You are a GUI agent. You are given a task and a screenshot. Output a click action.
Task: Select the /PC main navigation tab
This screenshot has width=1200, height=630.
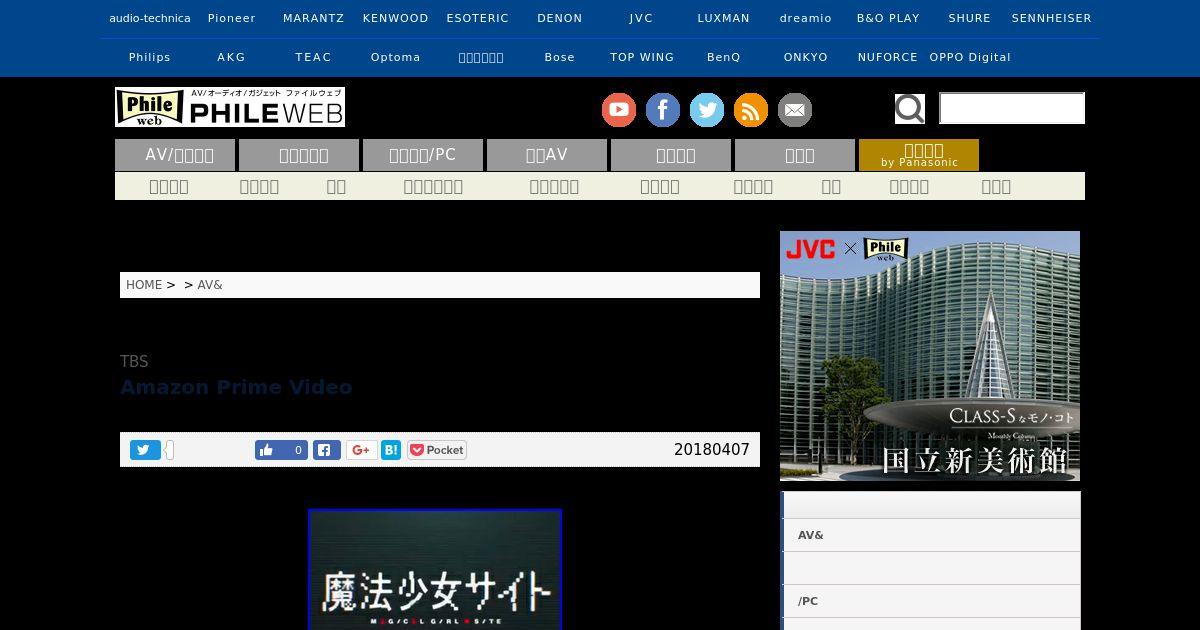423,155
